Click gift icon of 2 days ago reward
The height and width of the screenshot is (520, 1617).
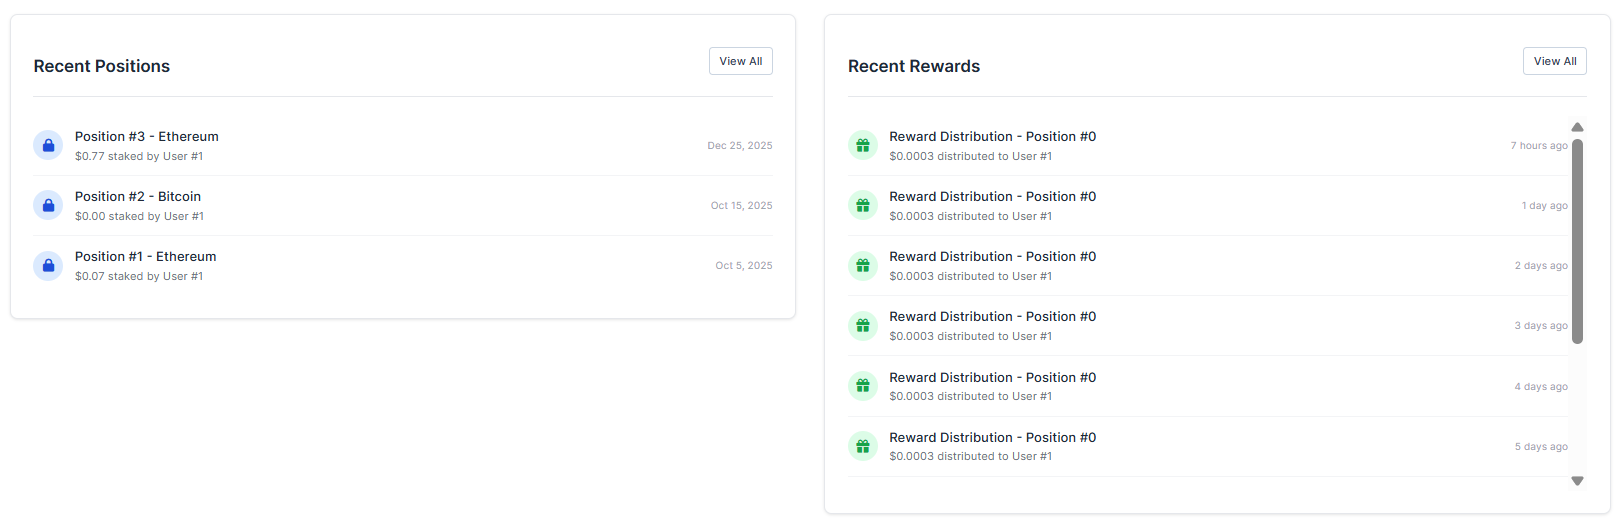click(x=863, y=266)
